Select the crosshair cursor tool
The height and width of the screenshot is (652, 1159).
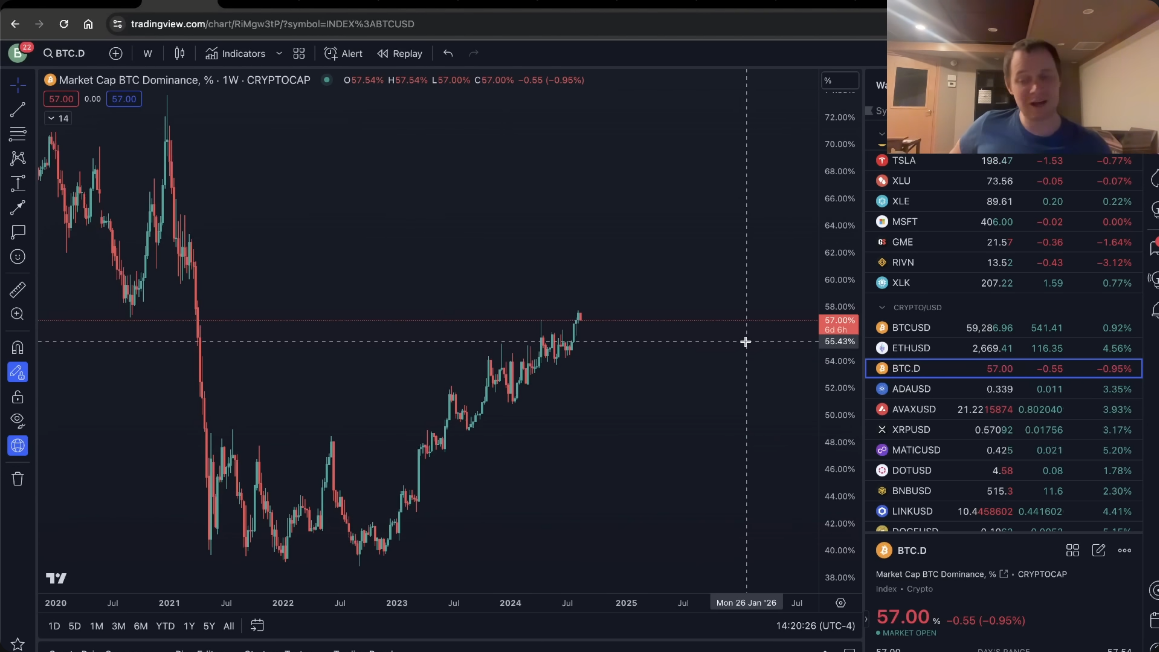click(x=18, y=84)
